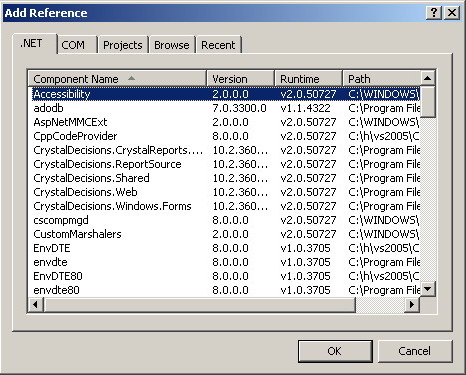Click version 2.0.0.0 in CustomMarshalers row
The image size is (466, 375).
click(x=230, y=234)
